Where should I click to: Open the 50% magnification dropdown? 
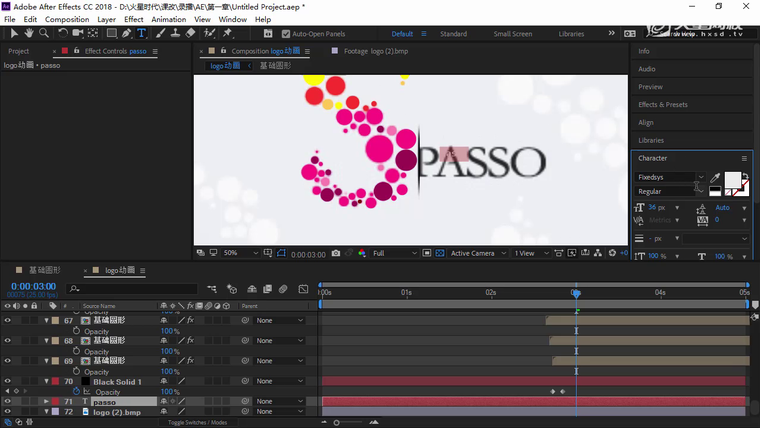tap(241, 254)
